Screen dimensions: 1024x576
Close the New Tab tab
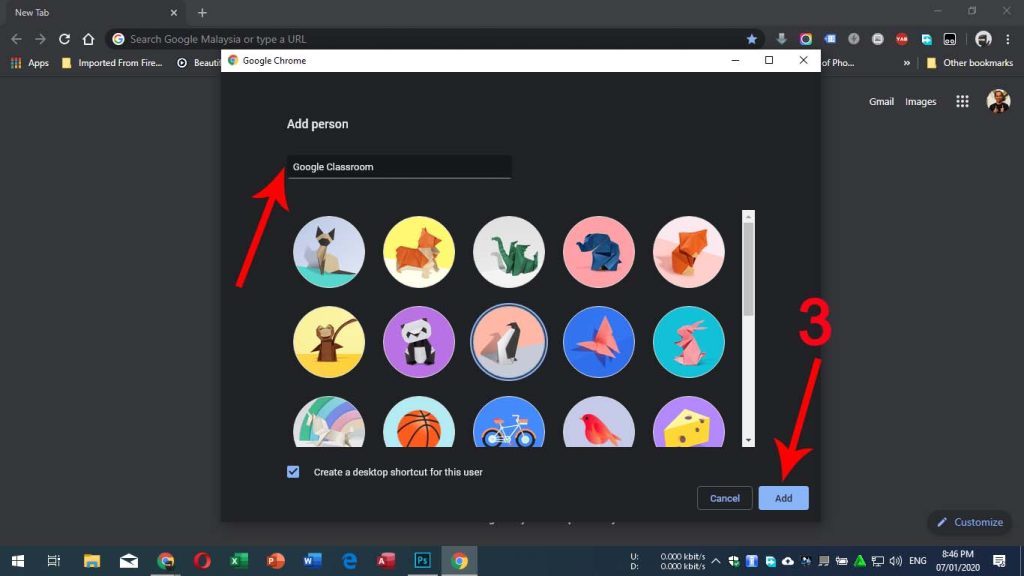[x=174, y=12]
